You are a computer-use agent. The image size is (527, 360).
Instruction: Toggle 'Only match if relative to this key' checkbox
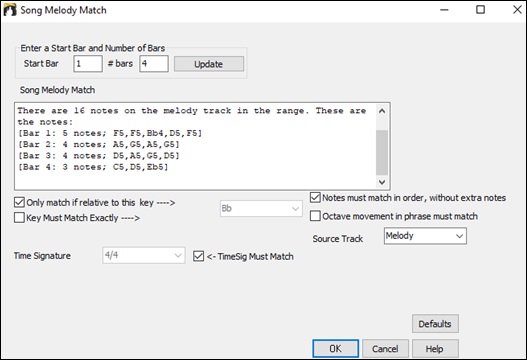coord(19,203)
